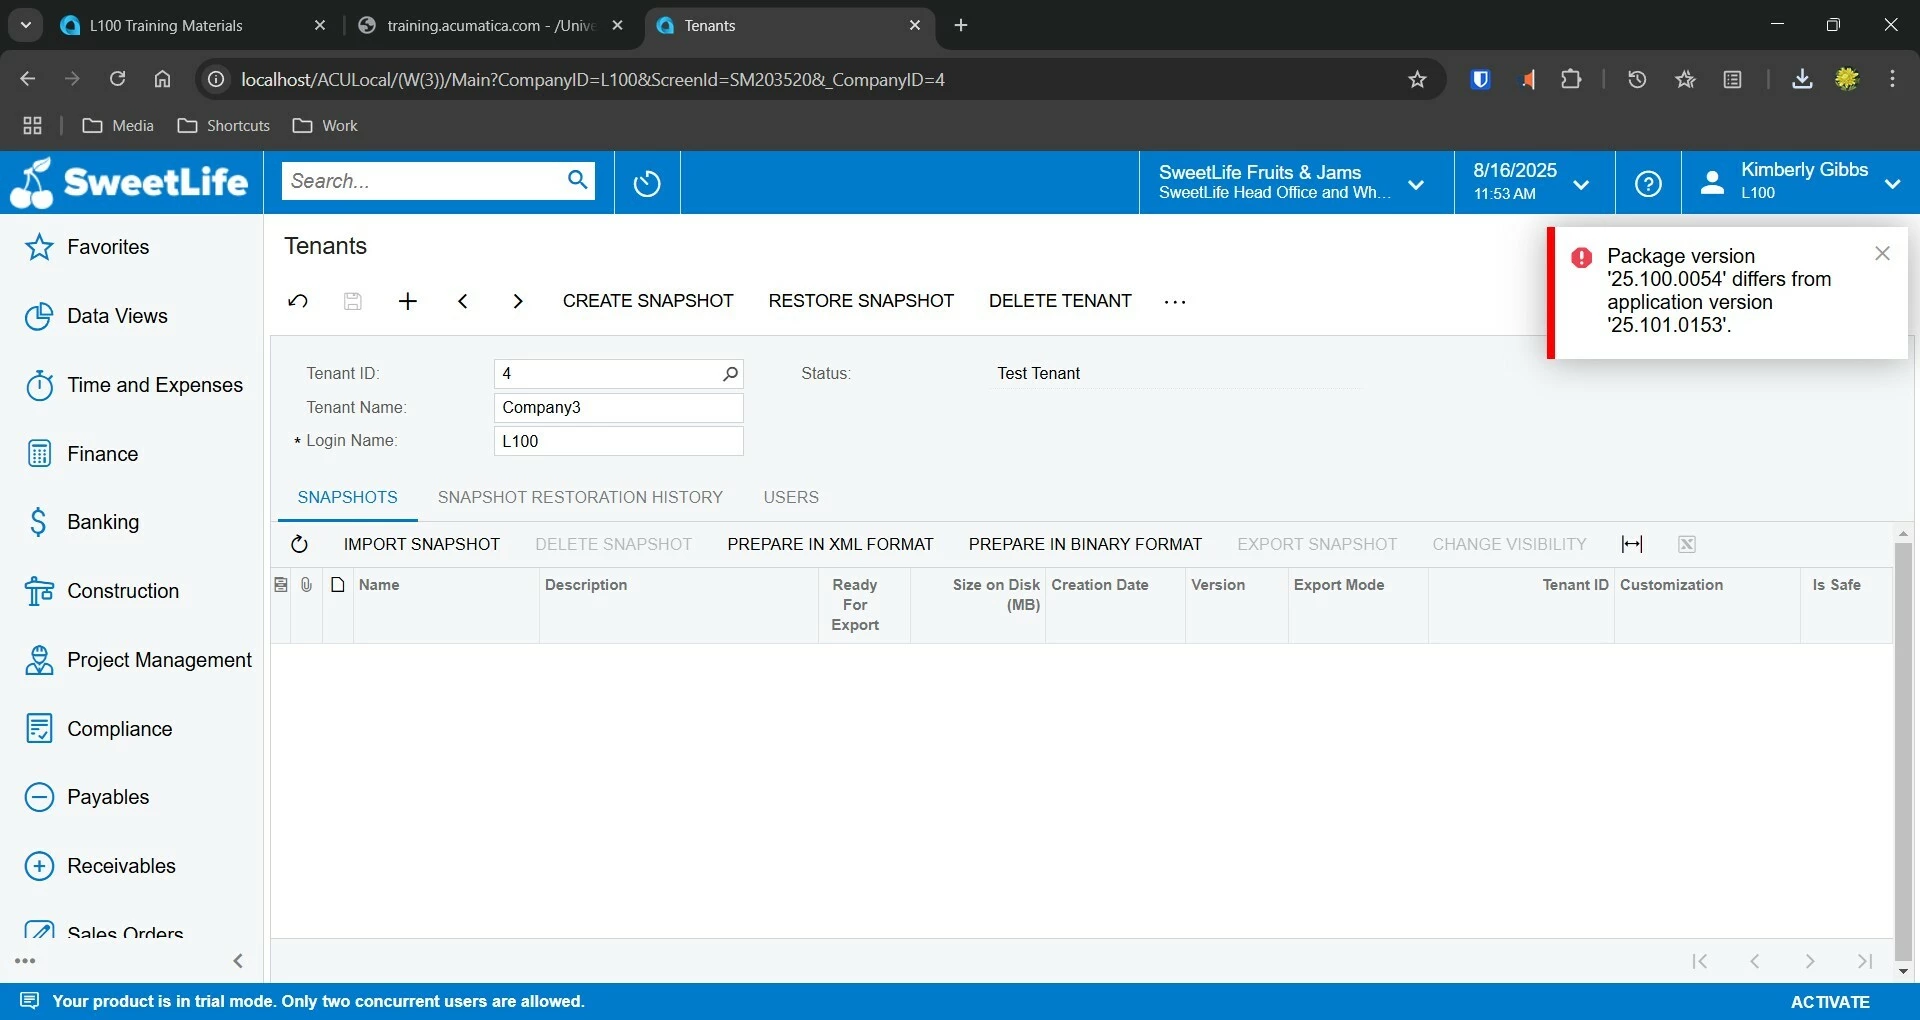Click the search magnifier icon
The image size is (1920, 1020).
577,180
